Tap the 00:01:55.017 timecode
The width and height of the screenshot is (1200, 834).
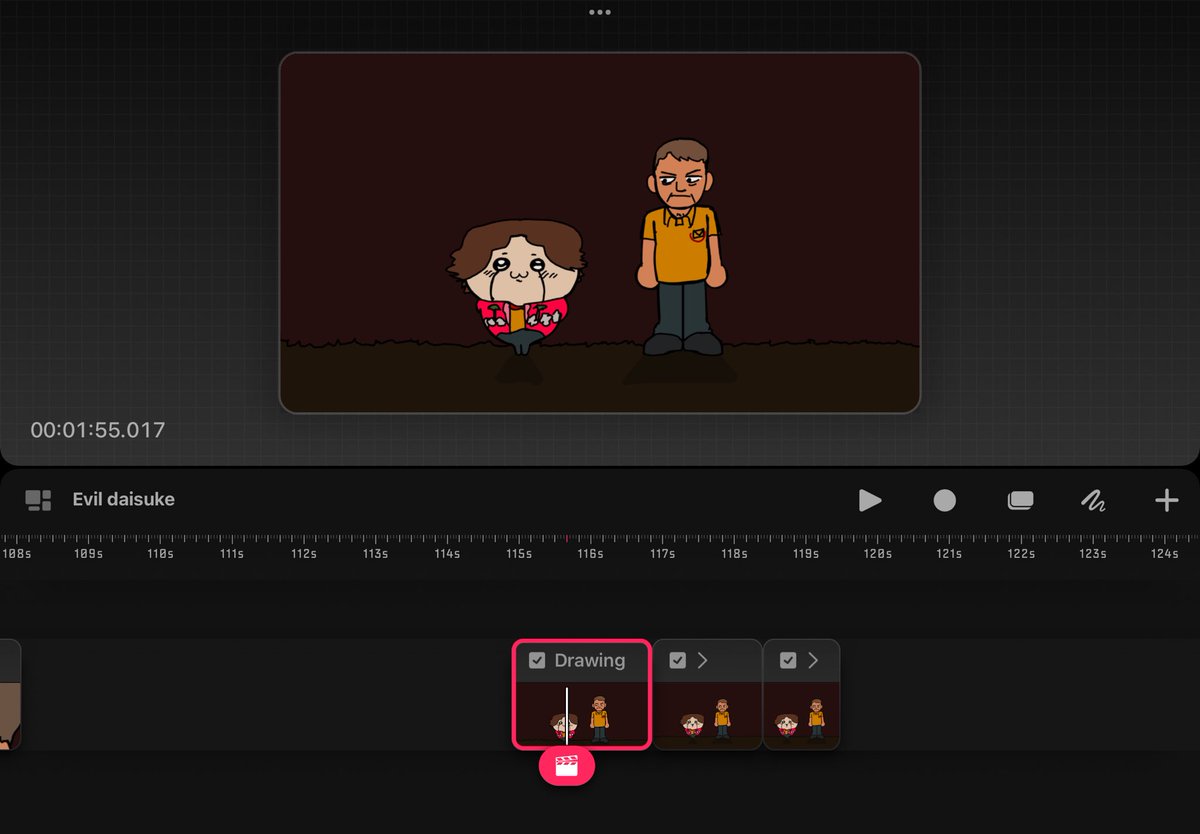98,430
